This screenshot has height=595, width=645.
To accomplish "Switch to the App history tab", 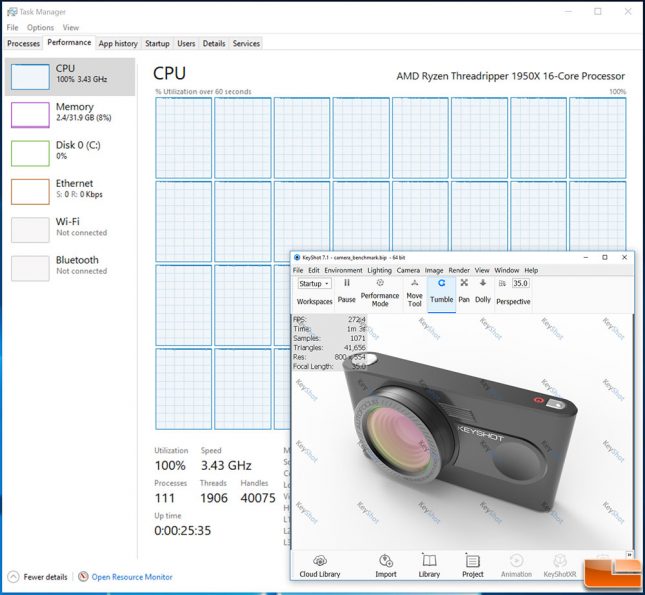I will tap(118, 44).
